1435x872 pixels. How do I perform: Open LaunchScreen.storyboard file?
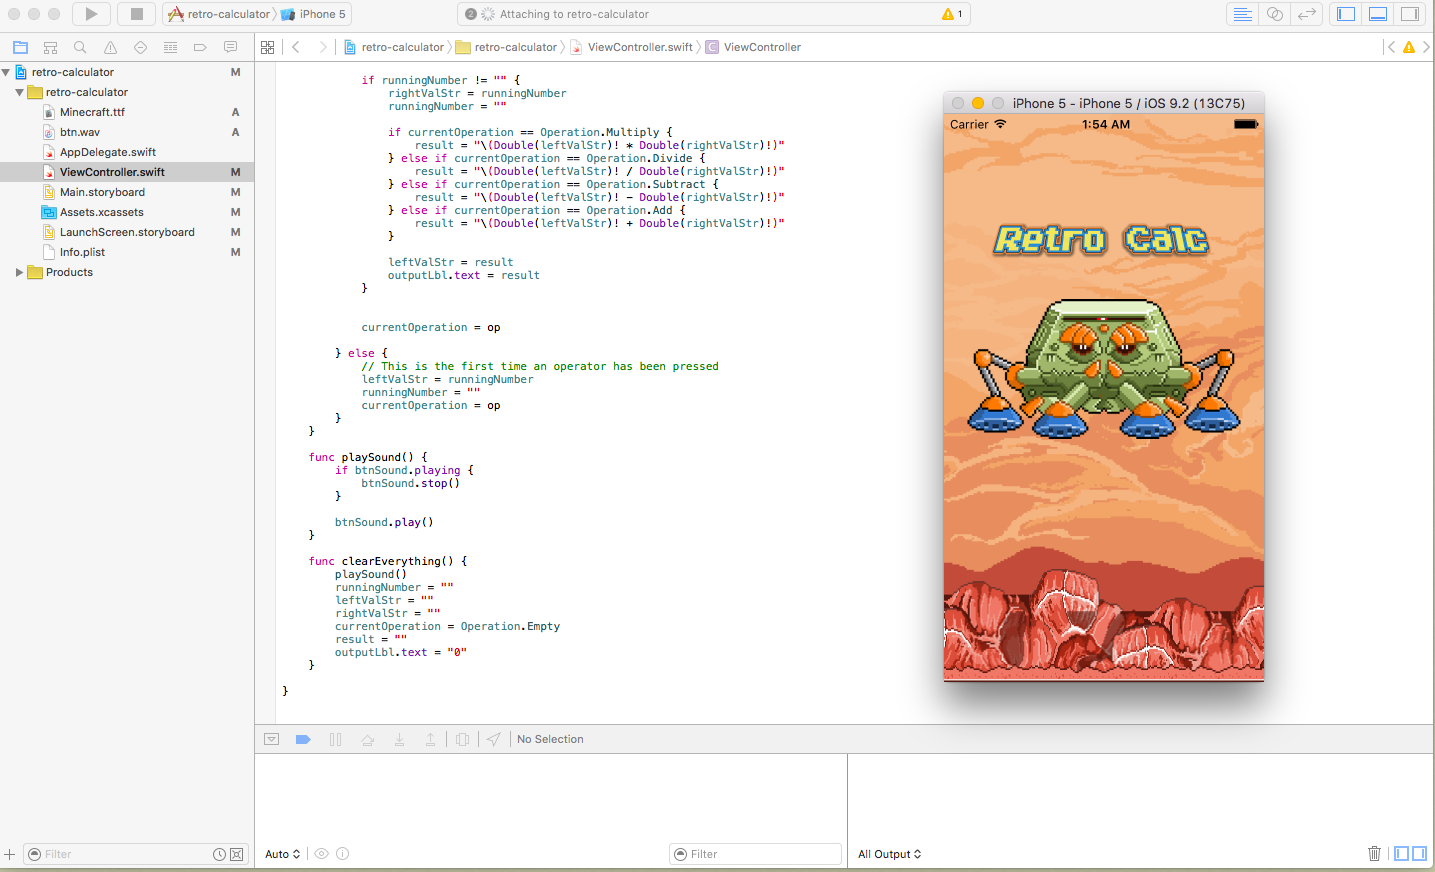(127, 232)
